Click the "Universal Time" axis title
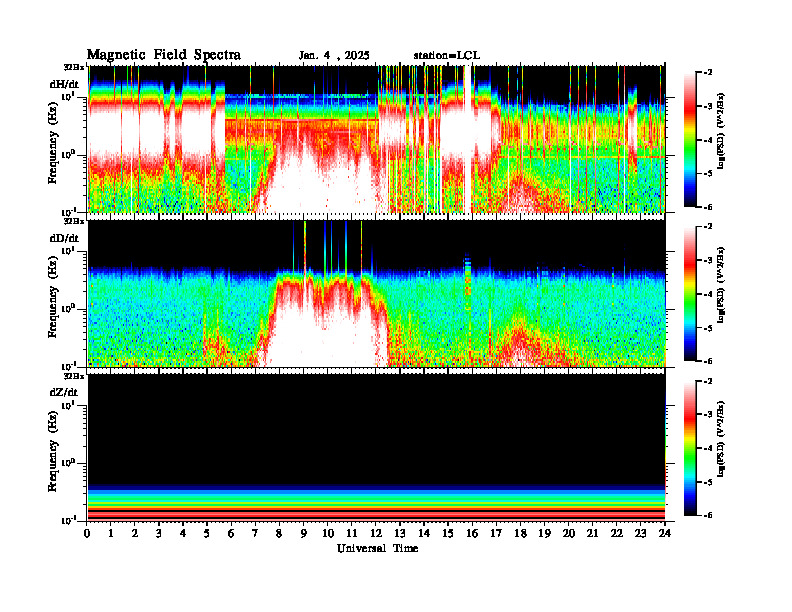The width and height of the screenshot is (792, 612). coord(377,548)
